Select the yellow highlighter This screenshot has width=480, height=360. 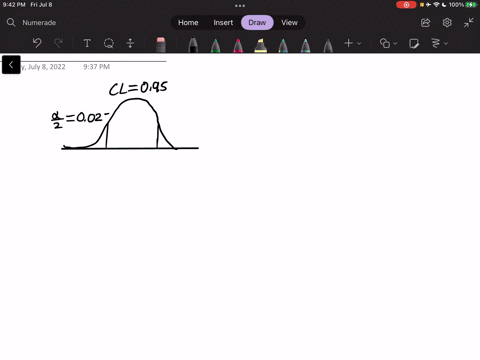(260, 45)
